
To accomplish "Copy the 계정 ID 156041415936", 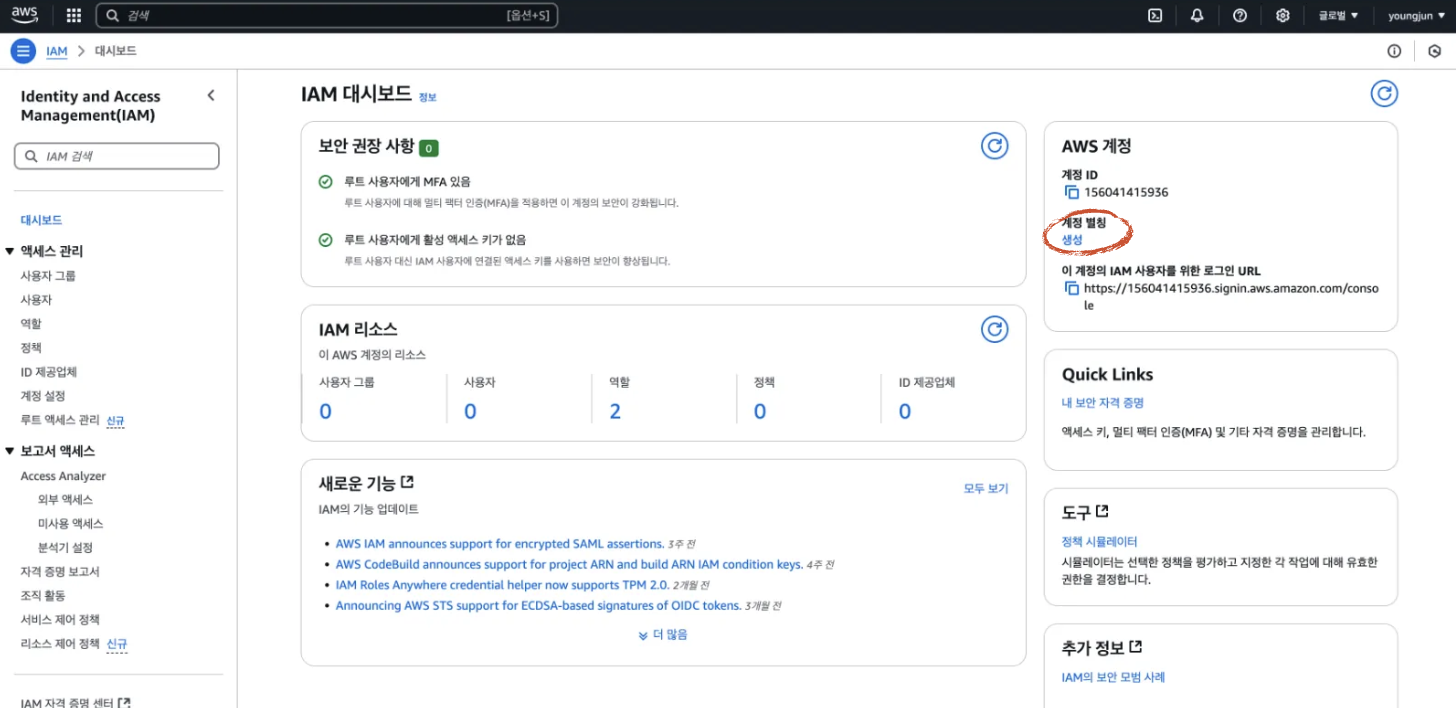I will [x=1071, y=192].
